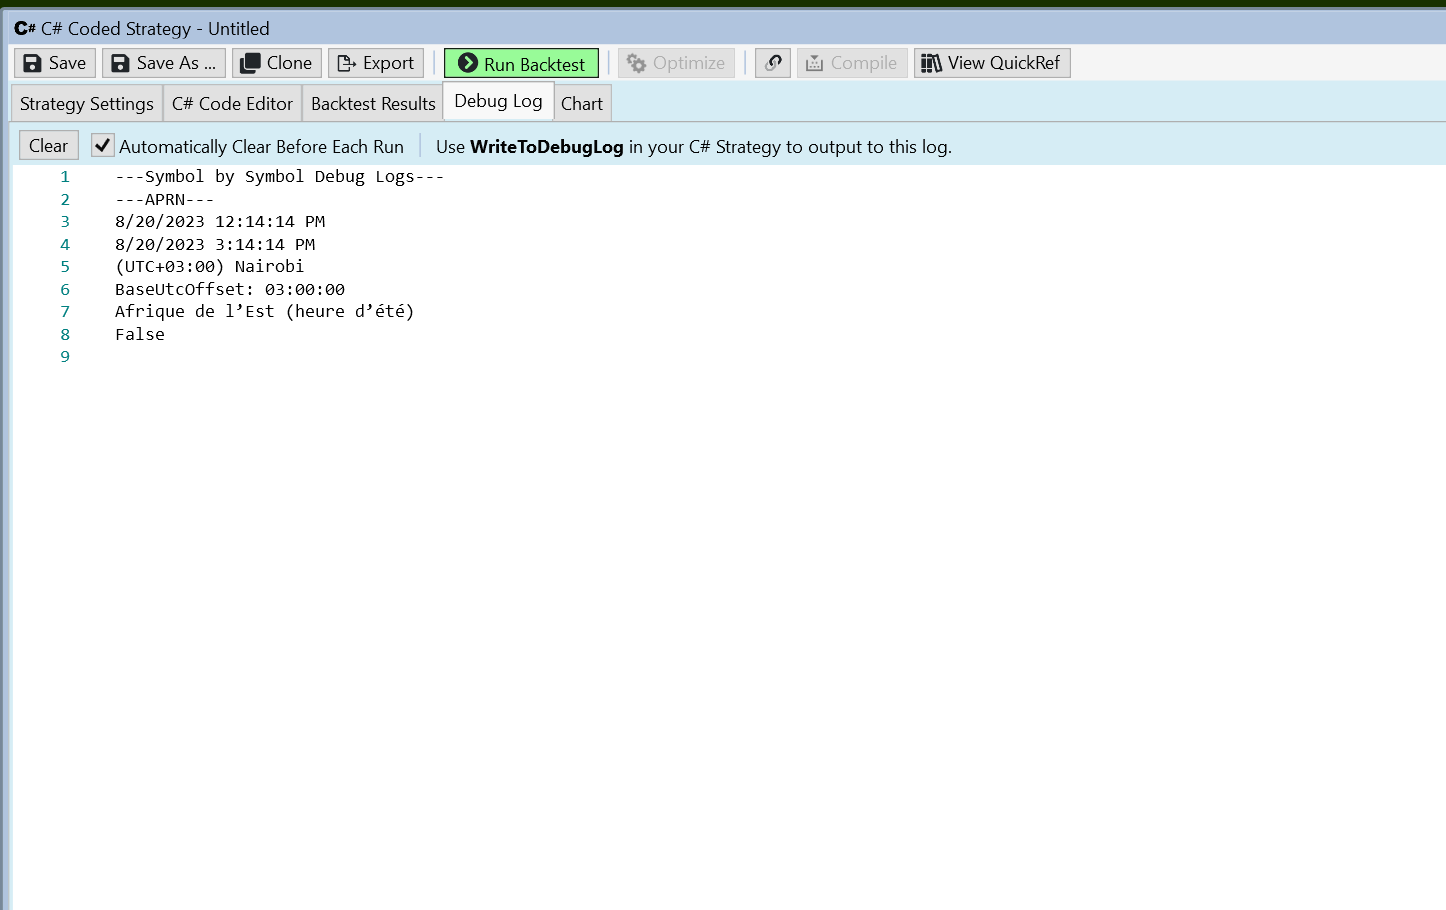Click the Clone duplicate icon
This screenshot has width=1446, height=910.
250,63
